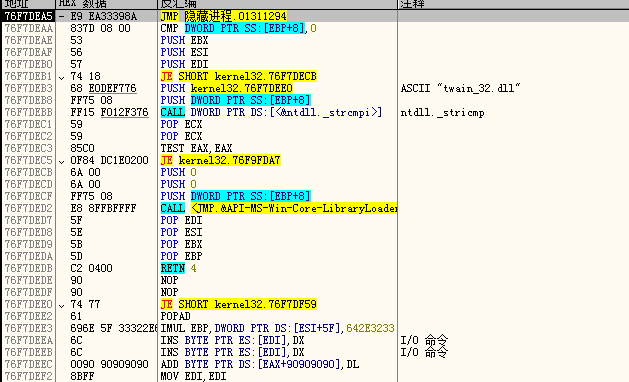Click hex bytes E8 8FFBFFFF

(103, 208)
